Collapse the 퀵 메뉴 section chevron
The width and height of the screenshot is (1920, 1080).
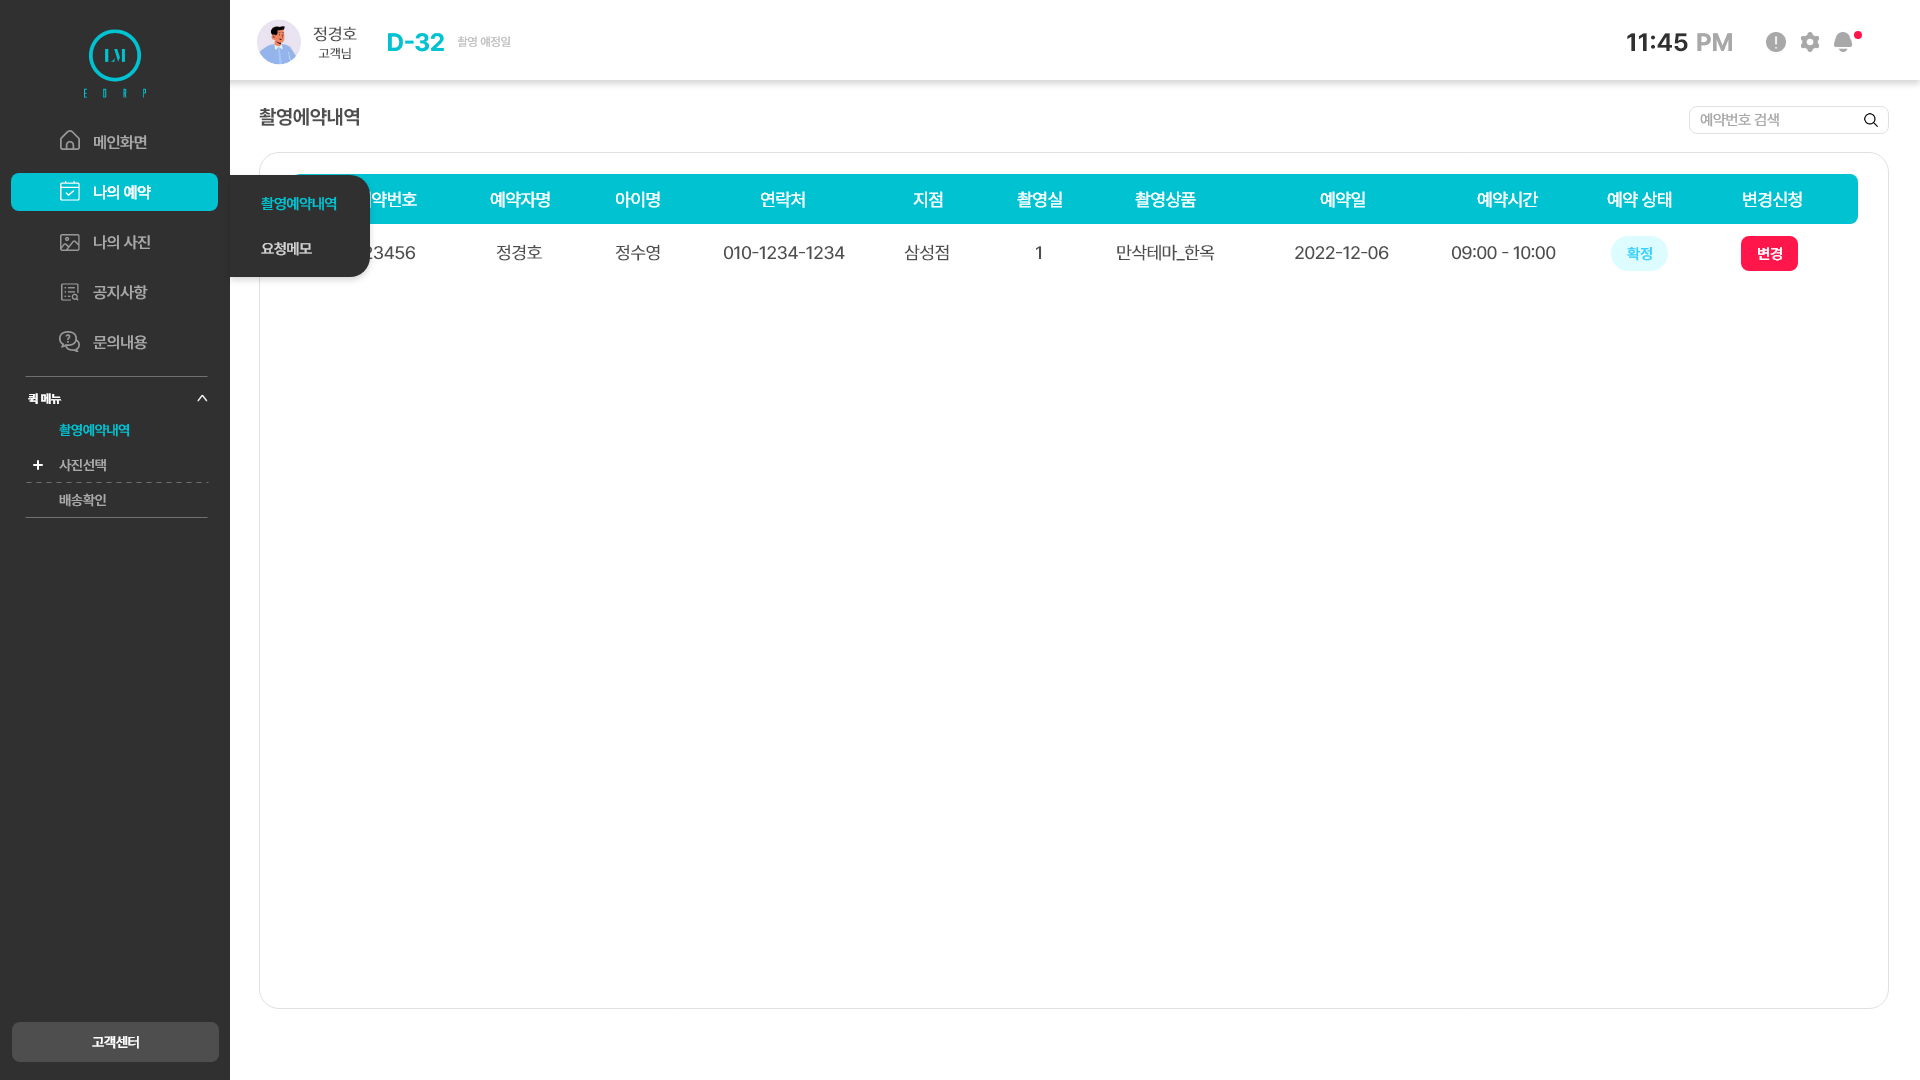(202, 398)
